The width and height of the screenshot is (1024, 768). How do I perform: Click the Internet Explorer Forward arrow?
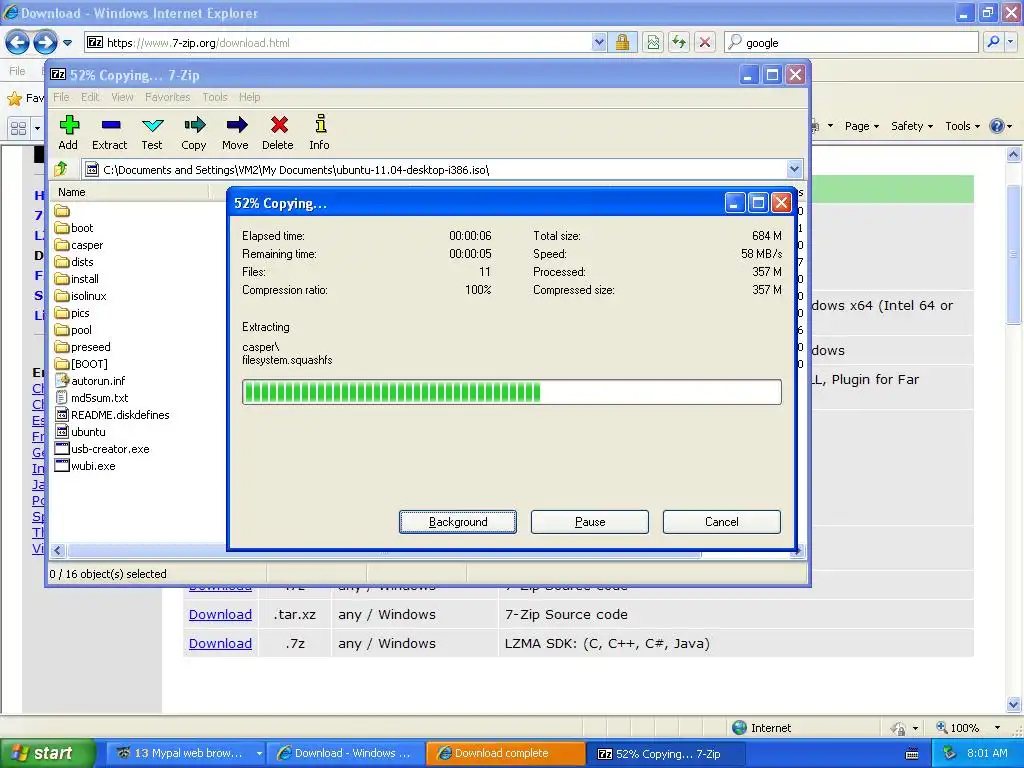[x=44, y=43]
